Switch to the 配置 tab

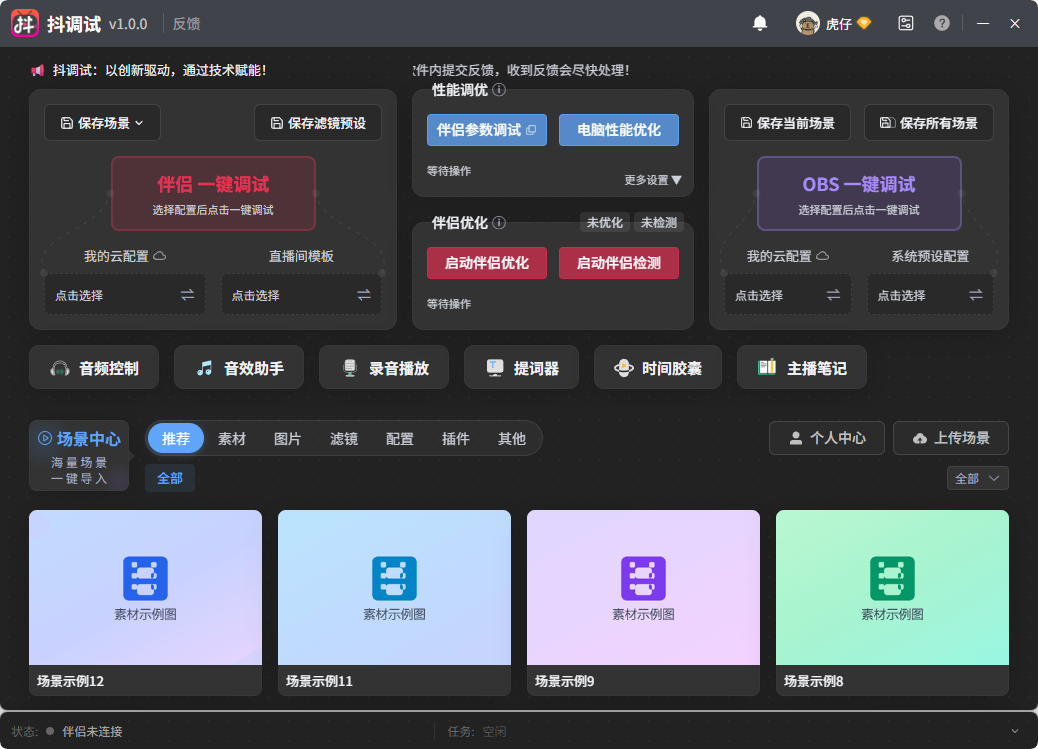[399, 438]
